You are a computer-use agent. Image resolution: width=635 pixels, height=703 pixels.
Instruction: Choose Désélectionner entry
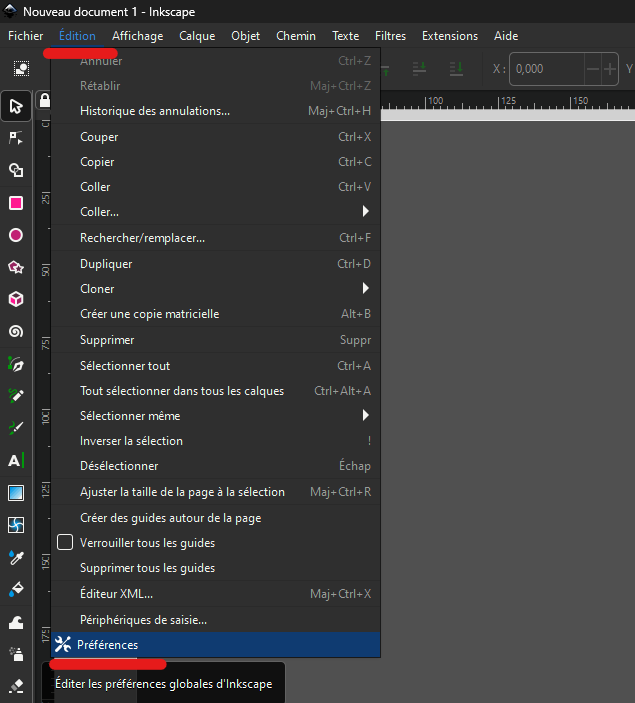tap(216, 466)
